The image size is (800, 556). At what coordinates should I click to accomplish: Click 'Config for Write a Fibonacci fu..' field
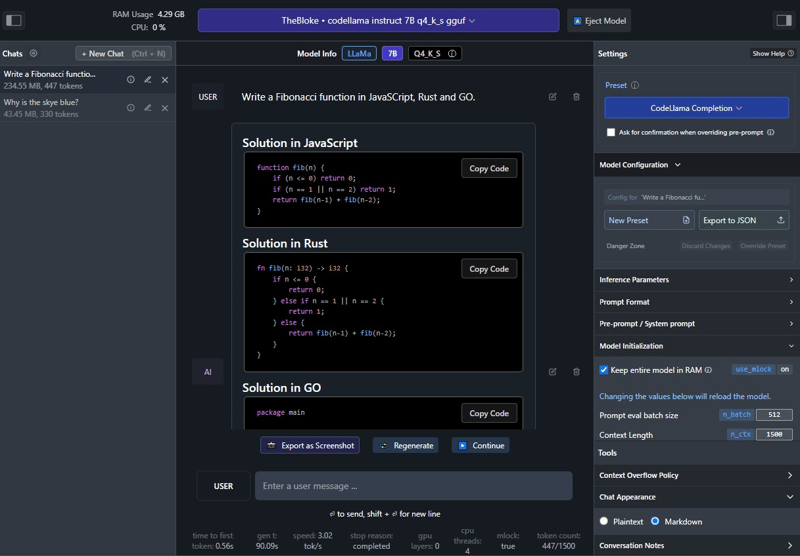pos(696,197)
